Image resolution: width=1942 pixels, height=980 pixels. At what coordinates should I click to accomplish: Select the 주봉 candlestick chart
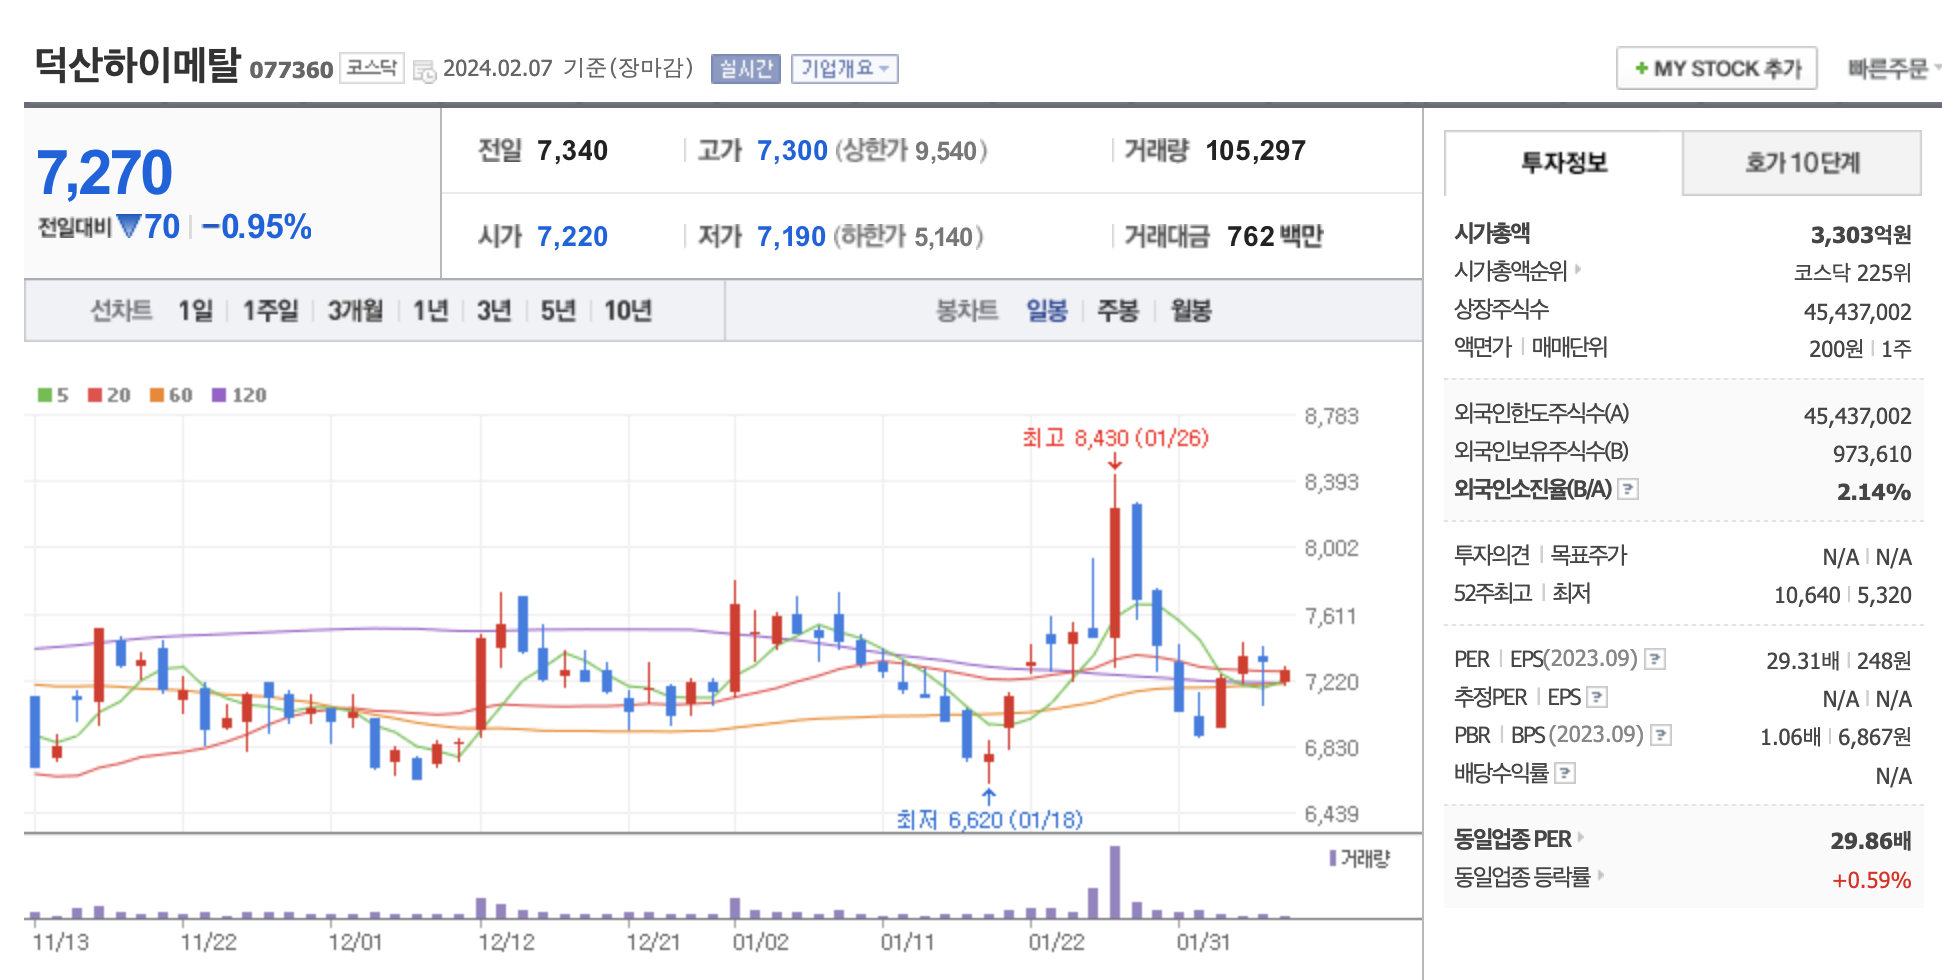1118,311
